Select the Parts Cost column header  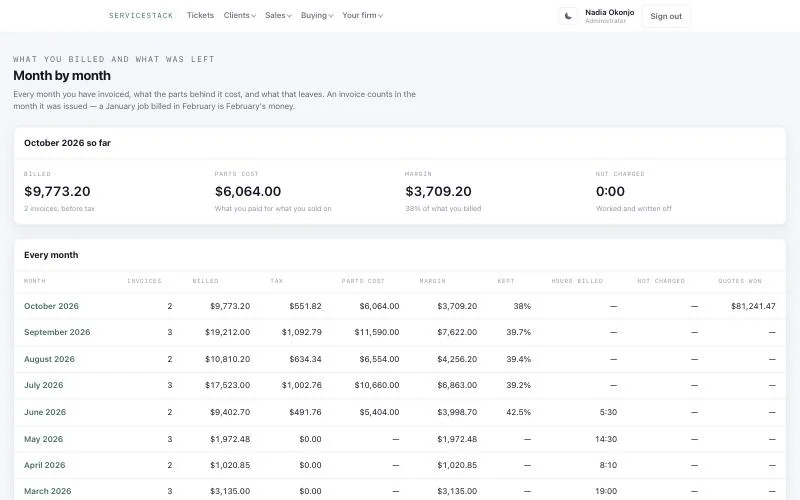pos(363,281)
